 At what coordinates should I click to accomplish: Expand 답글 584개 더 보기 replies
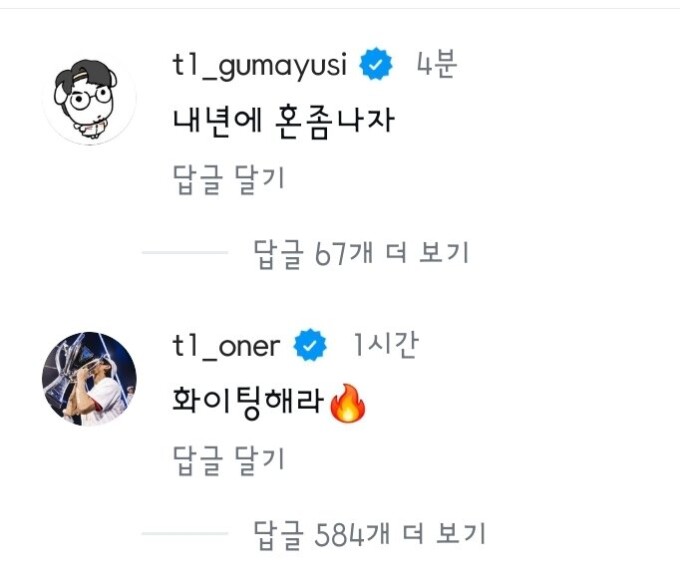tap(369, 533)
